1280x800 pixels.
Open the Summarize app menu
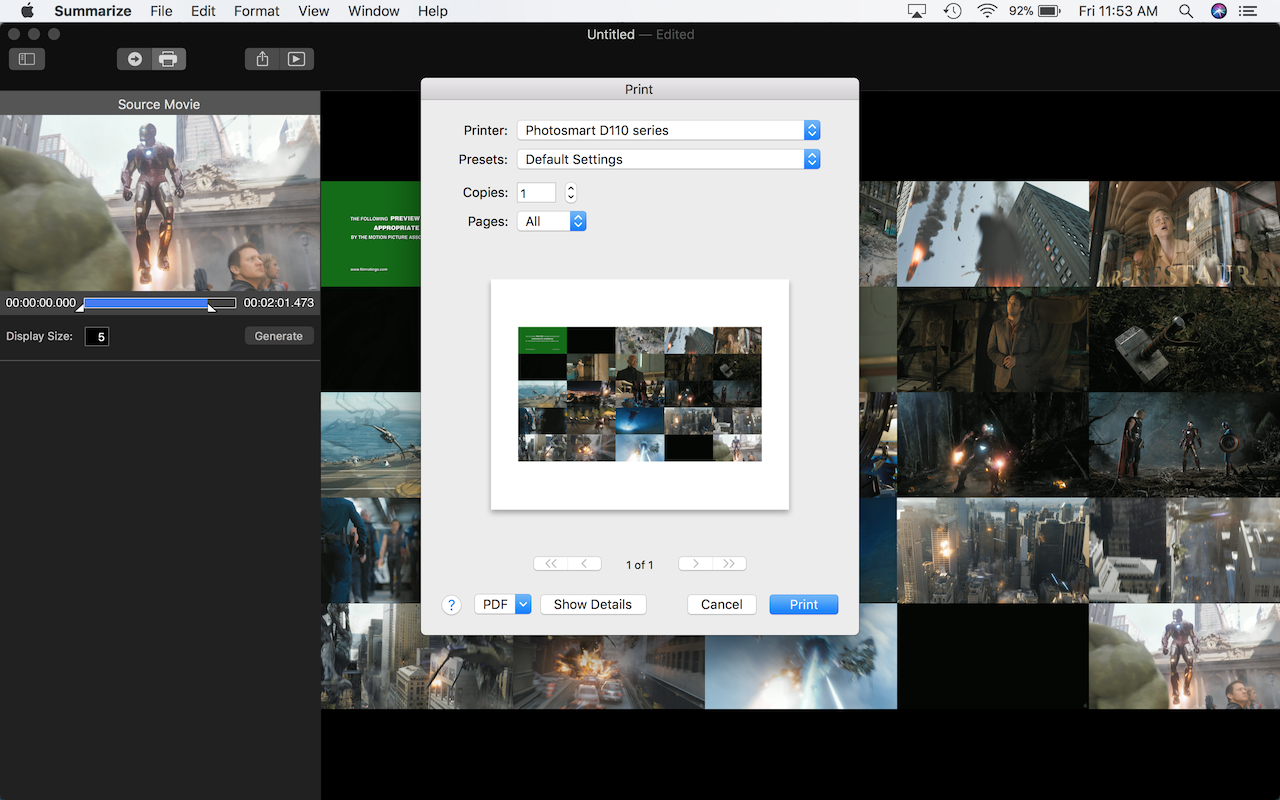coord(93,11)
